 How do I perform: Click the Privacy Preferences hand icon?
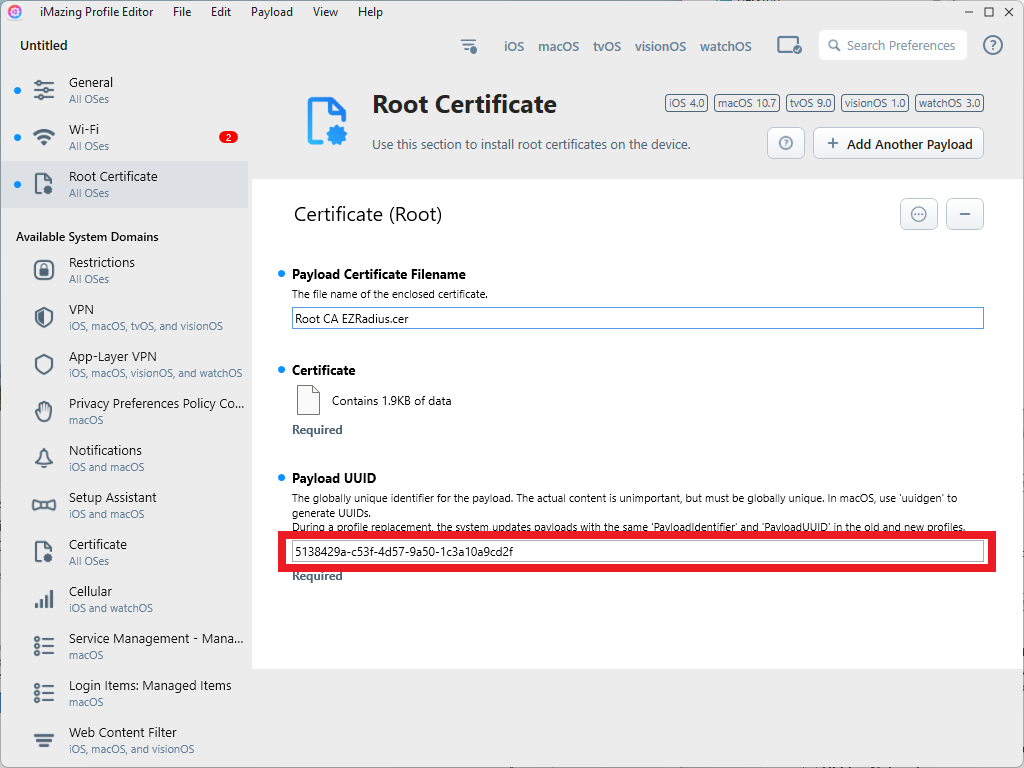(44, 411)
